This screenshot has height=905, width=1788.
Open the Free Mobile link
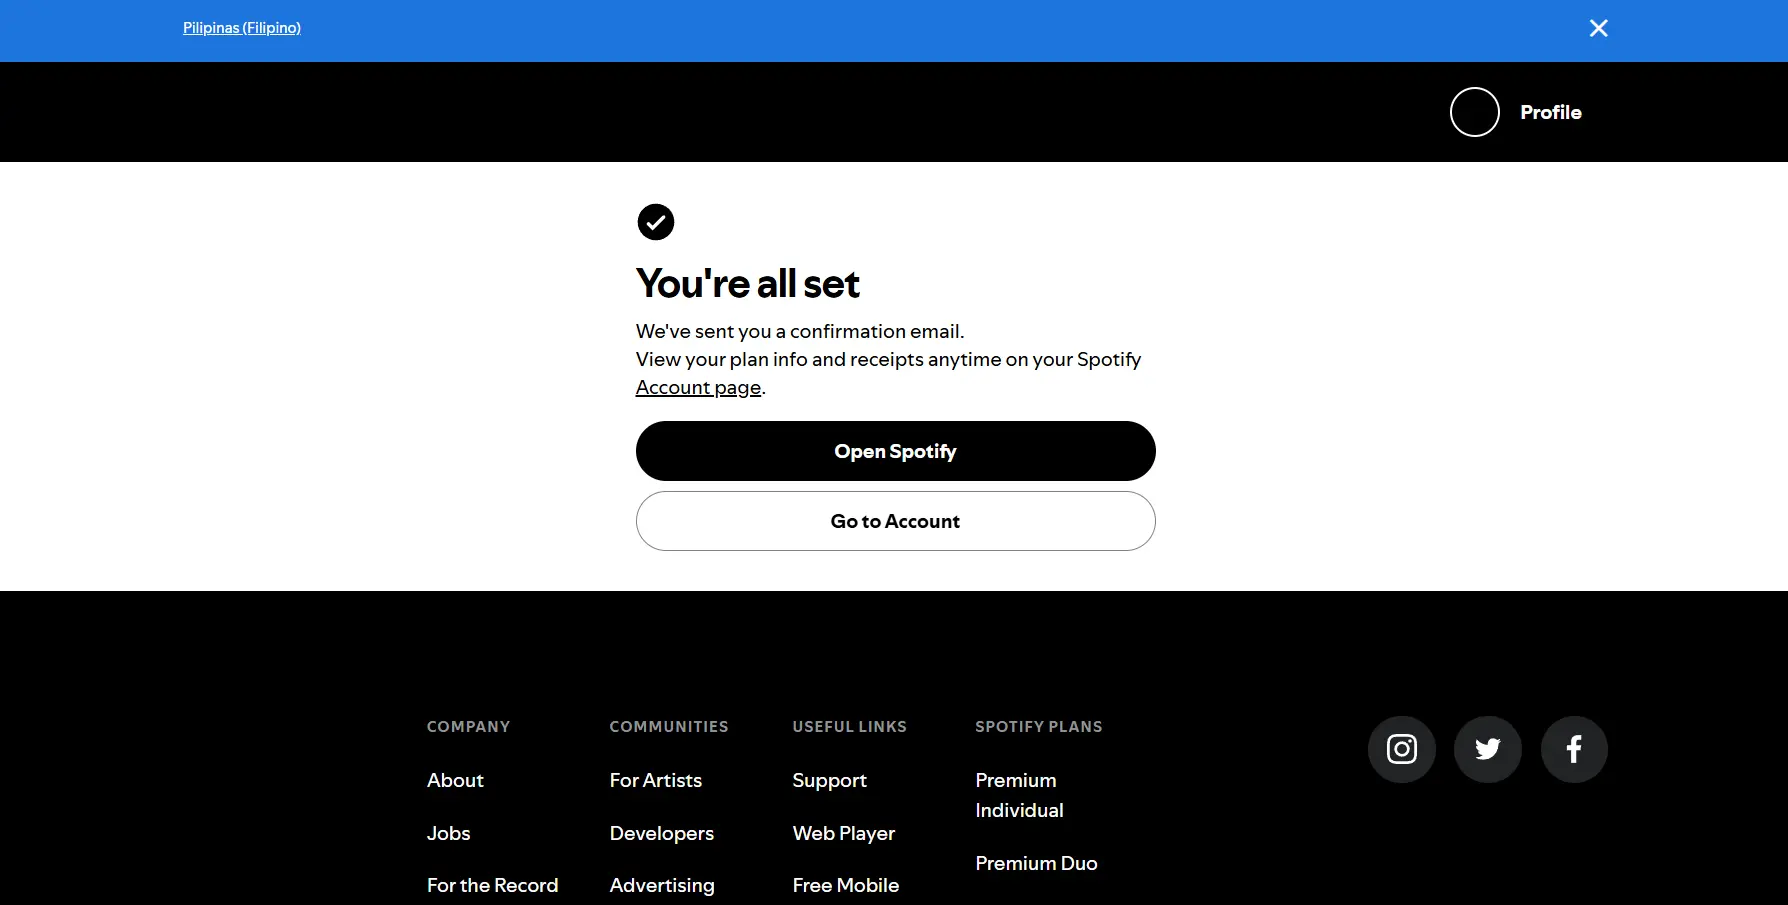coord(846,885)
